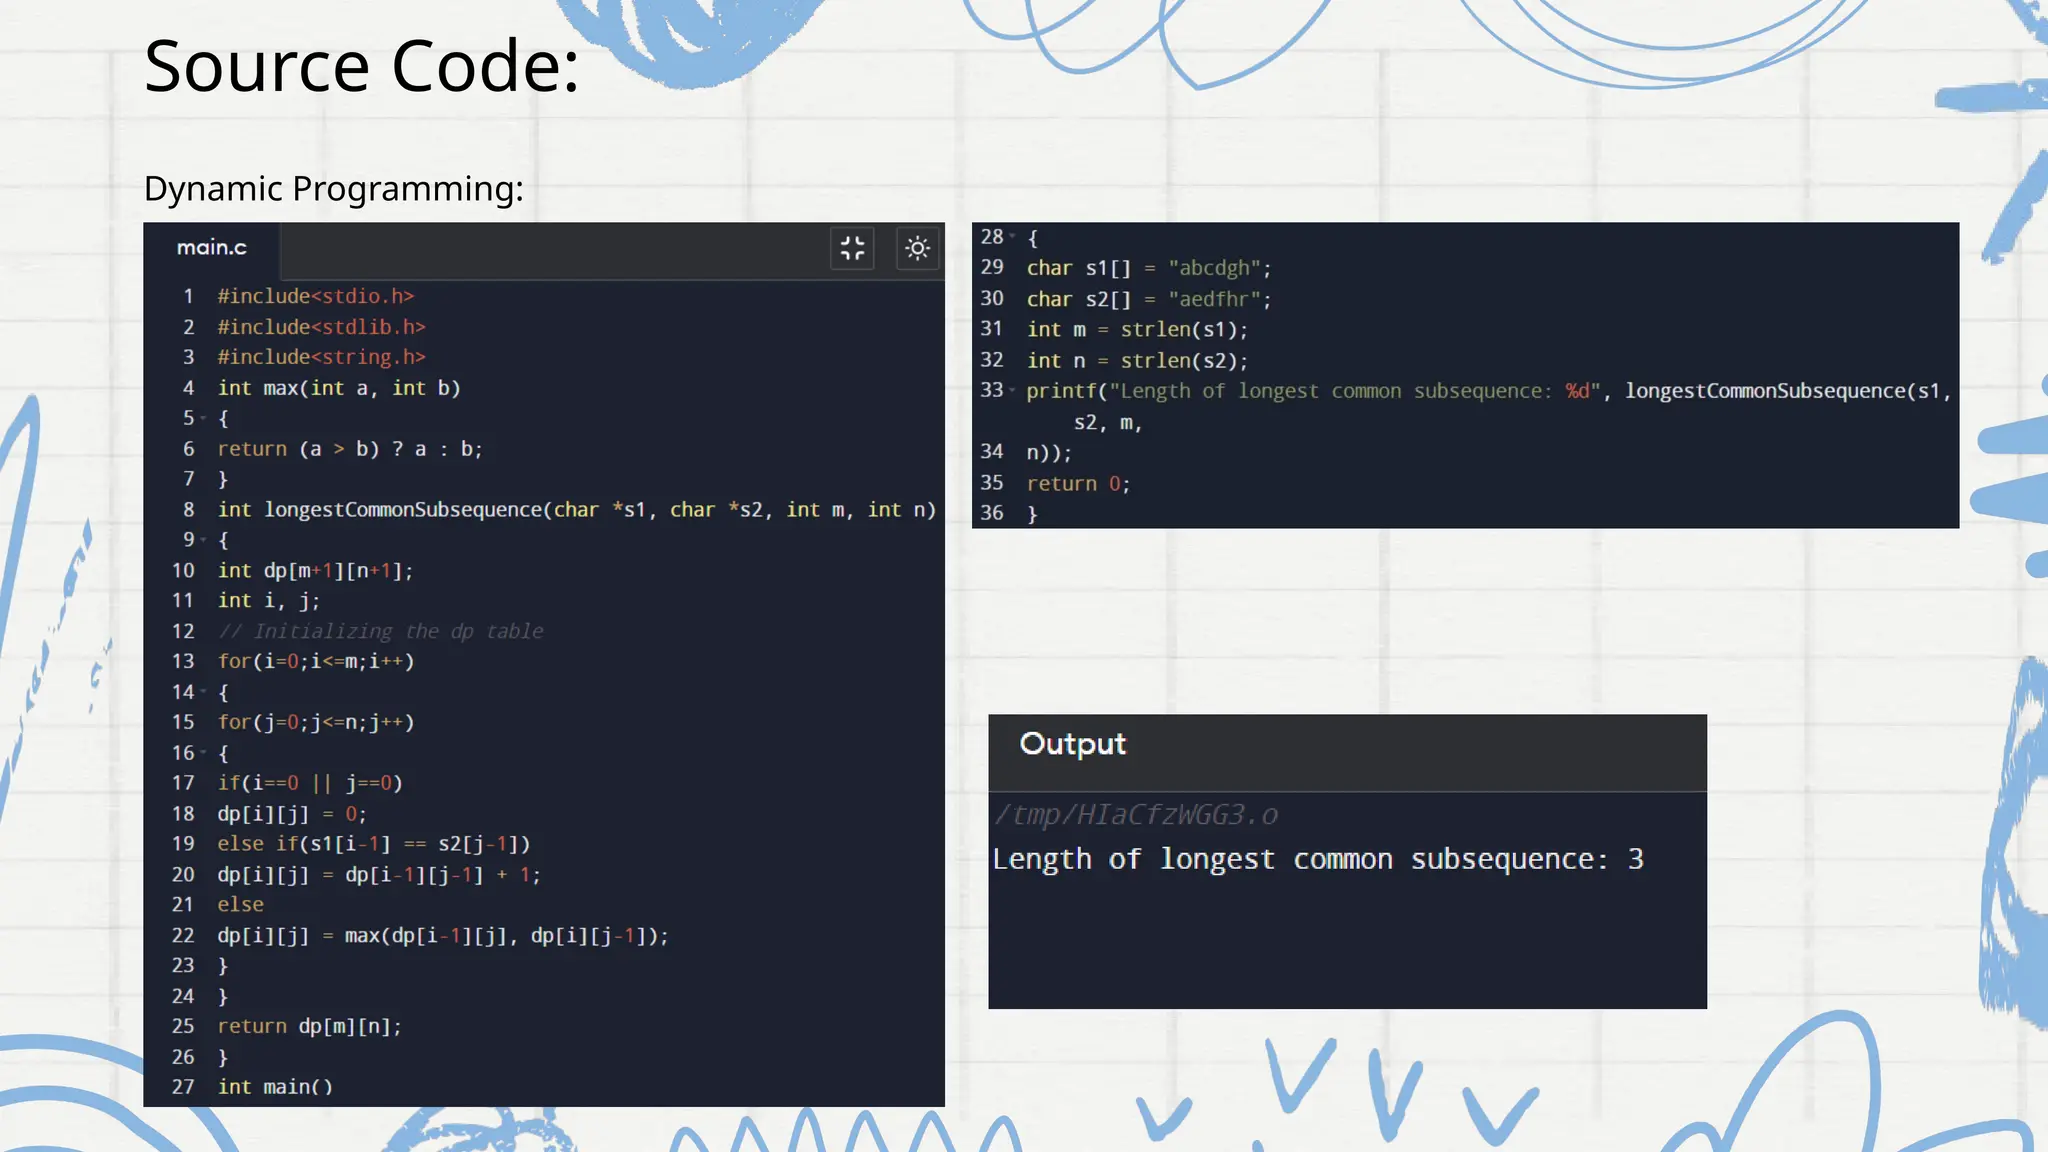The height and width of the screenshot is (1152, 2048).
Task: Click the 'Dynamic Programming:' subtitle
Action: [333, 188]
